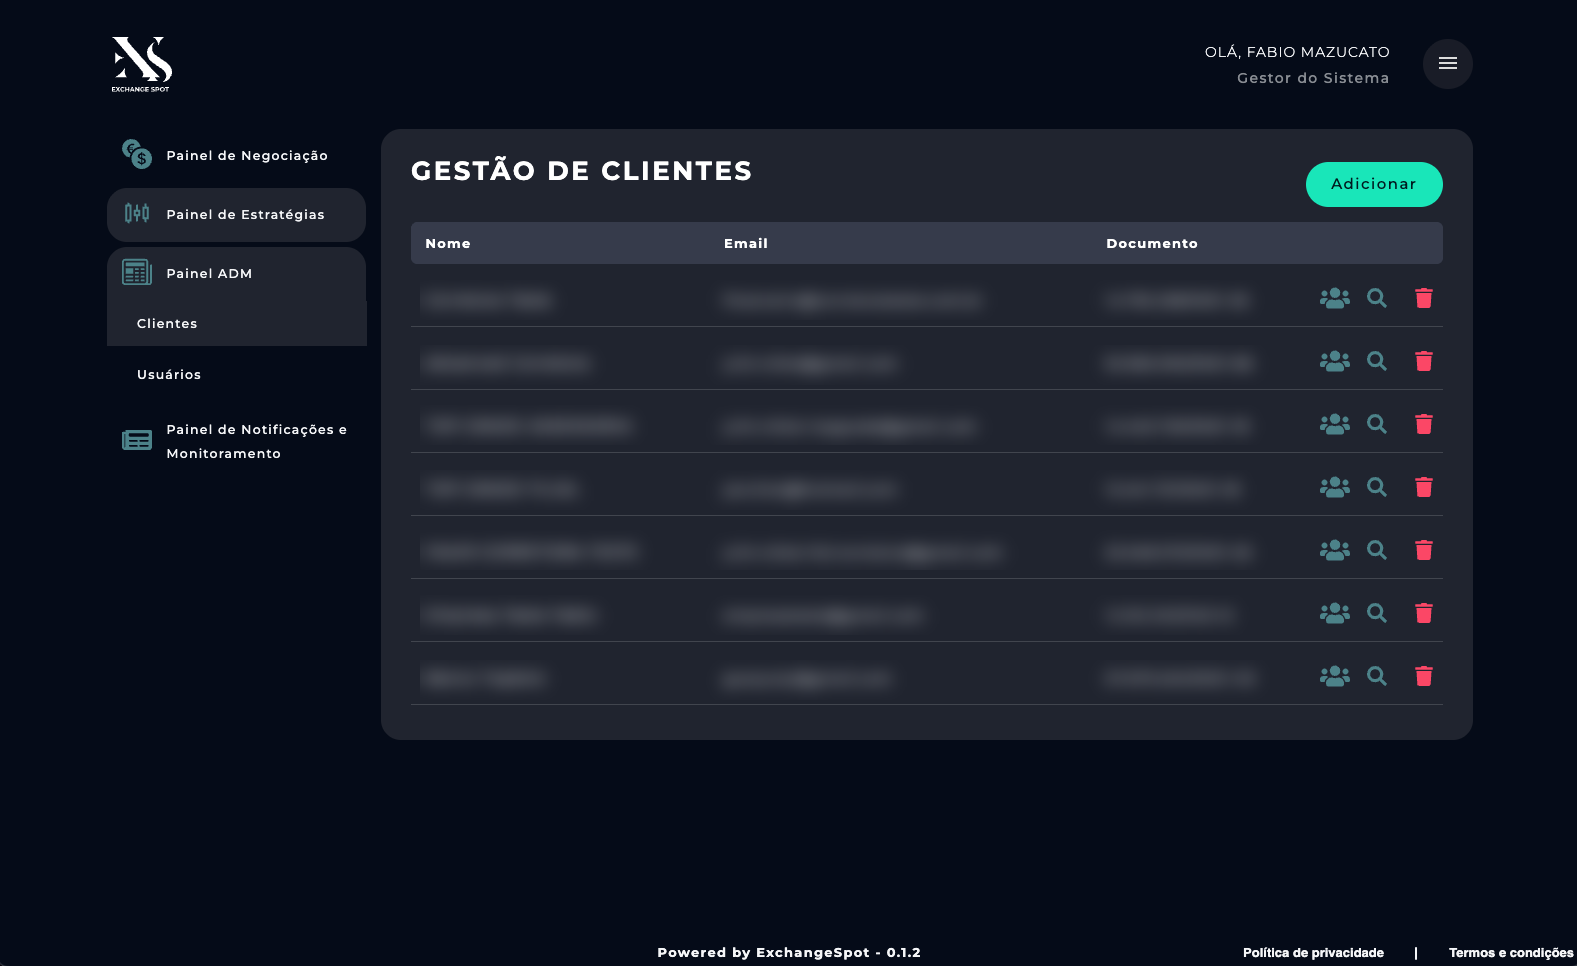
Task: Select Clientes submenu item
Action: 236,323
